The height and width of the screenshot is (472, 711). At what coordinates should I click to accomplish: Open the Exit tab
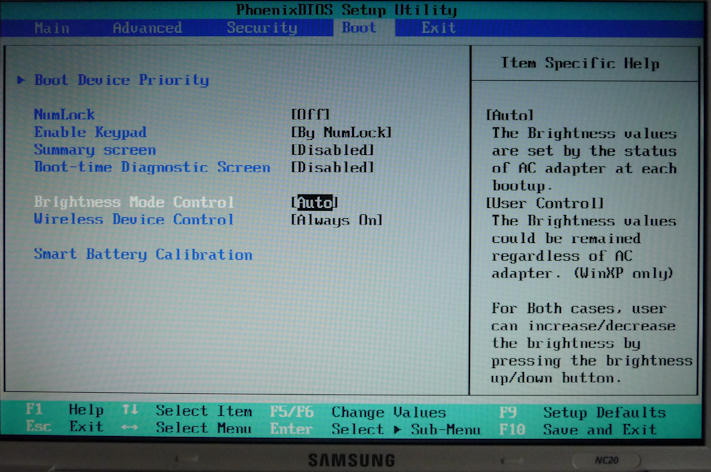tap(438, 28)
